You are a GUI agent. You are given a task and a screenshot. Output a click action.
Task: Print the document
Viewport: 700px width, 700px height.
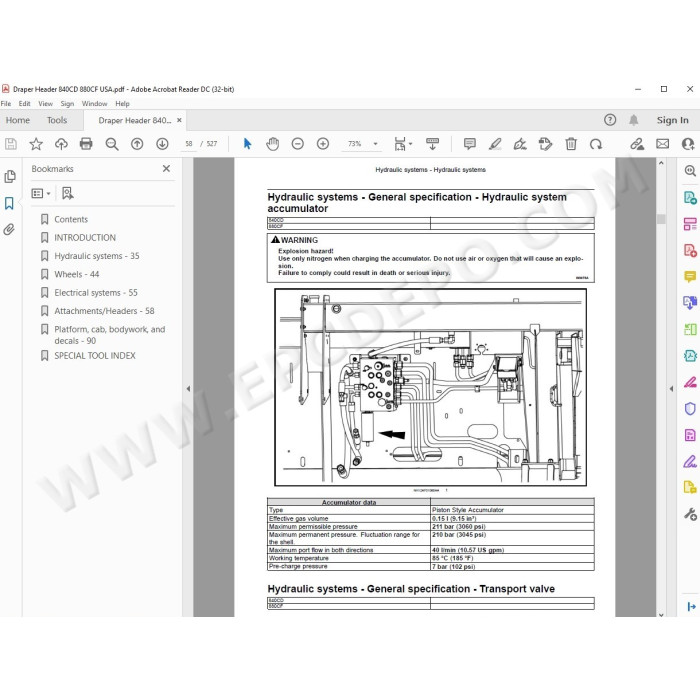pyautogui.click(x=86, y=144)
